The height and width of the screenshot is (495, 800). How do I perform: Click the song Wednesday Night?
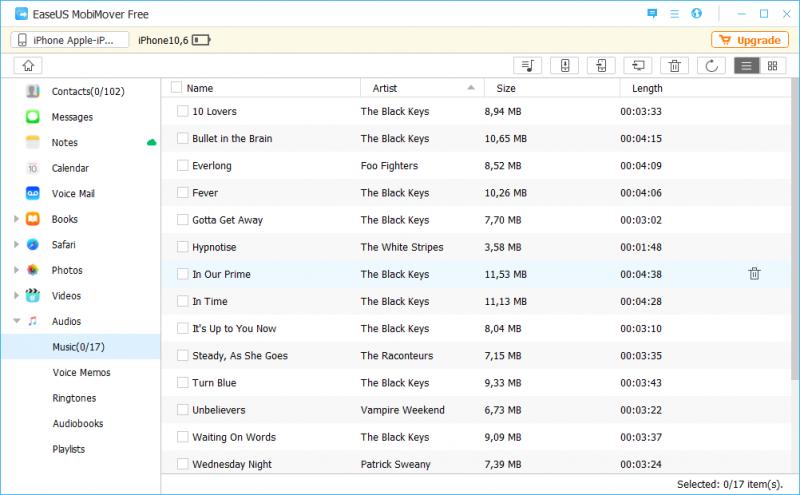click(x=232, y=464)
